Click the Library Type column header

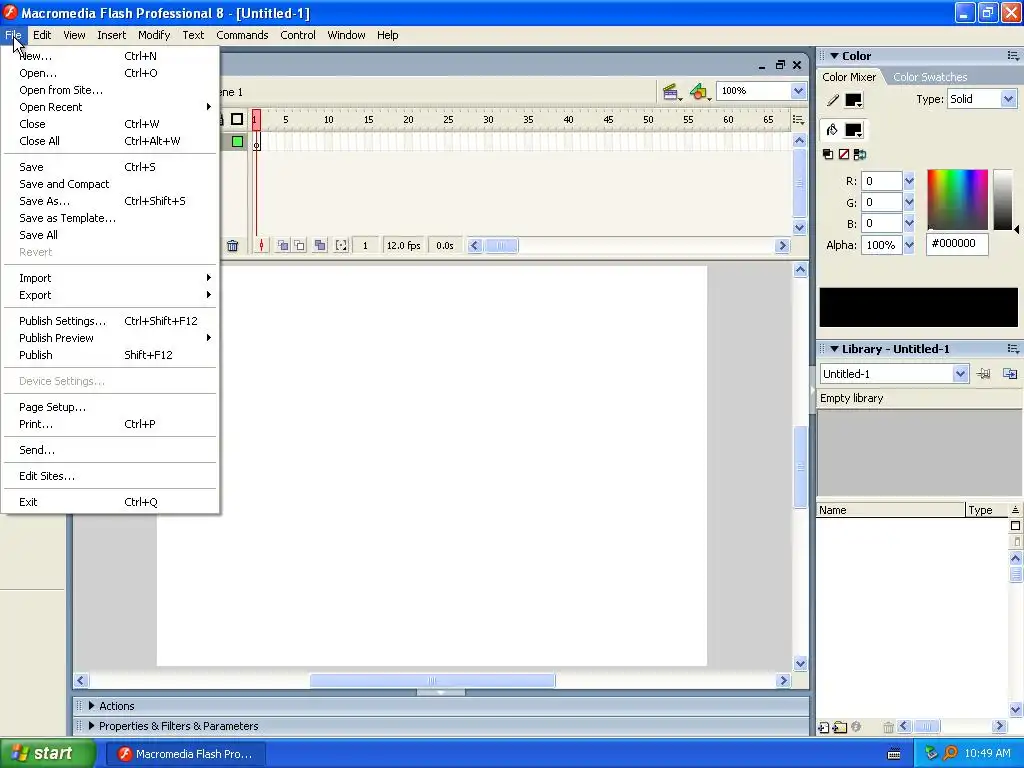(x=987, y=510)
